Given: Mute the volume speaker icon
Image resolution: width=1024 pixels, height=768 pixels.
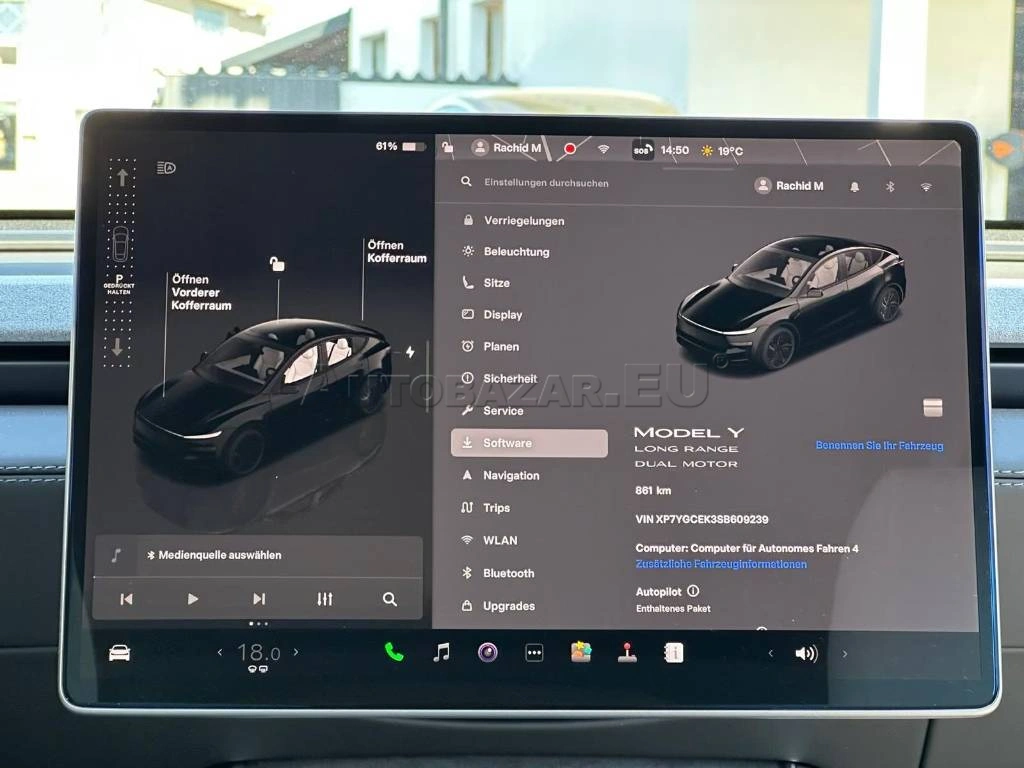Looking at the screenshot, I should (x=806, y=654).
